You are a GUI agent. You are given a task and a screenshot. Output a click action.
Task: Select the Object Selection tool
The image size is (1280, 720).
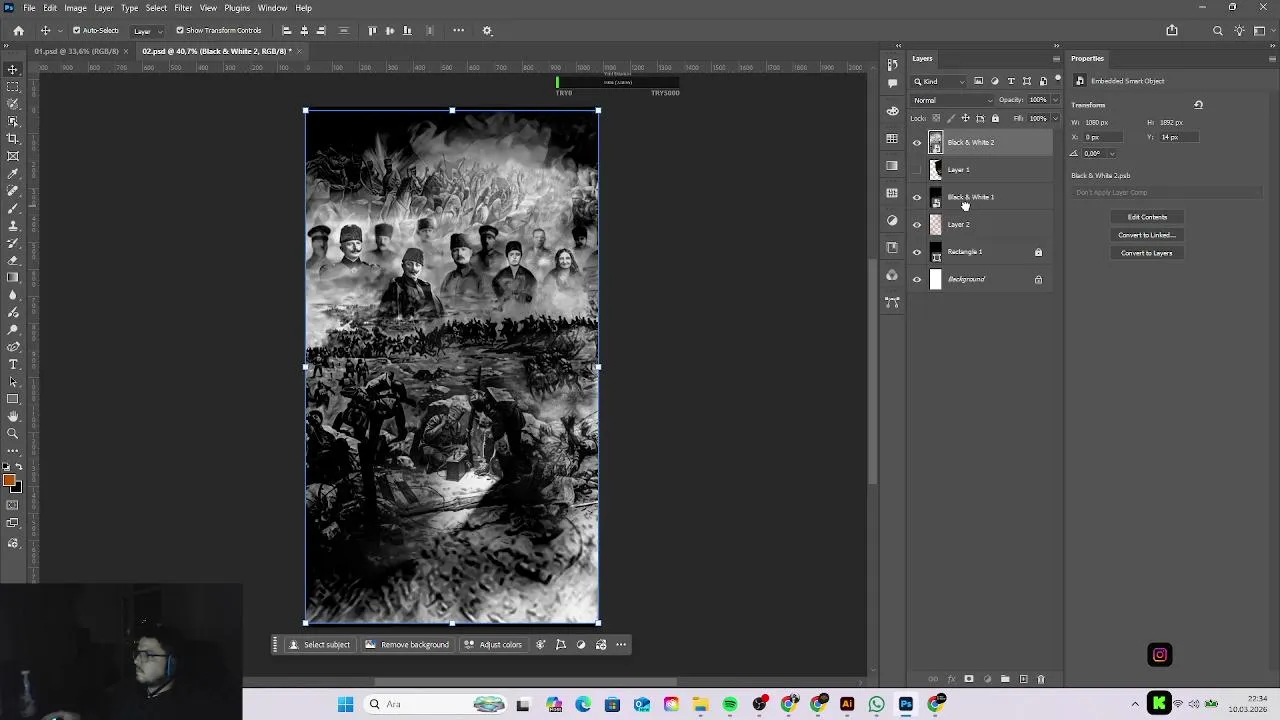13,121
